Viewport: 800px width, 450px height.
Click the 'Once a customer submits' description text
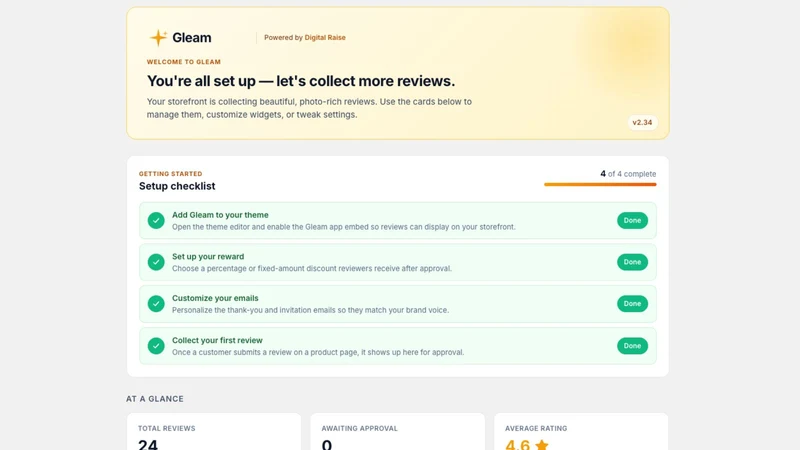318,353
